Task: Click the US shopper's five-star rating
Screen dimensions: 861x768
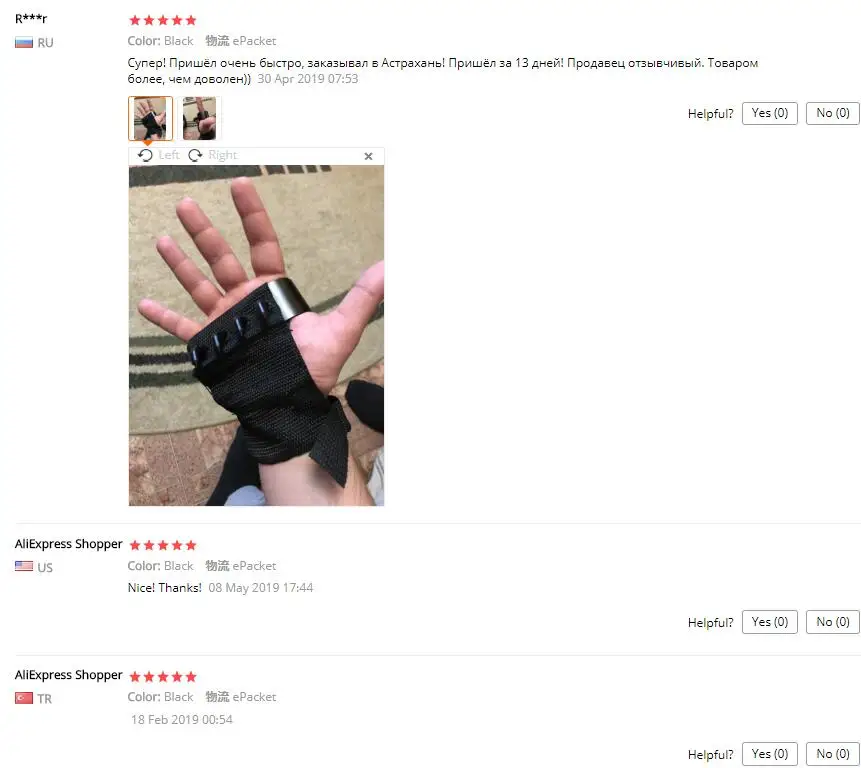Action: coord(163,545)
